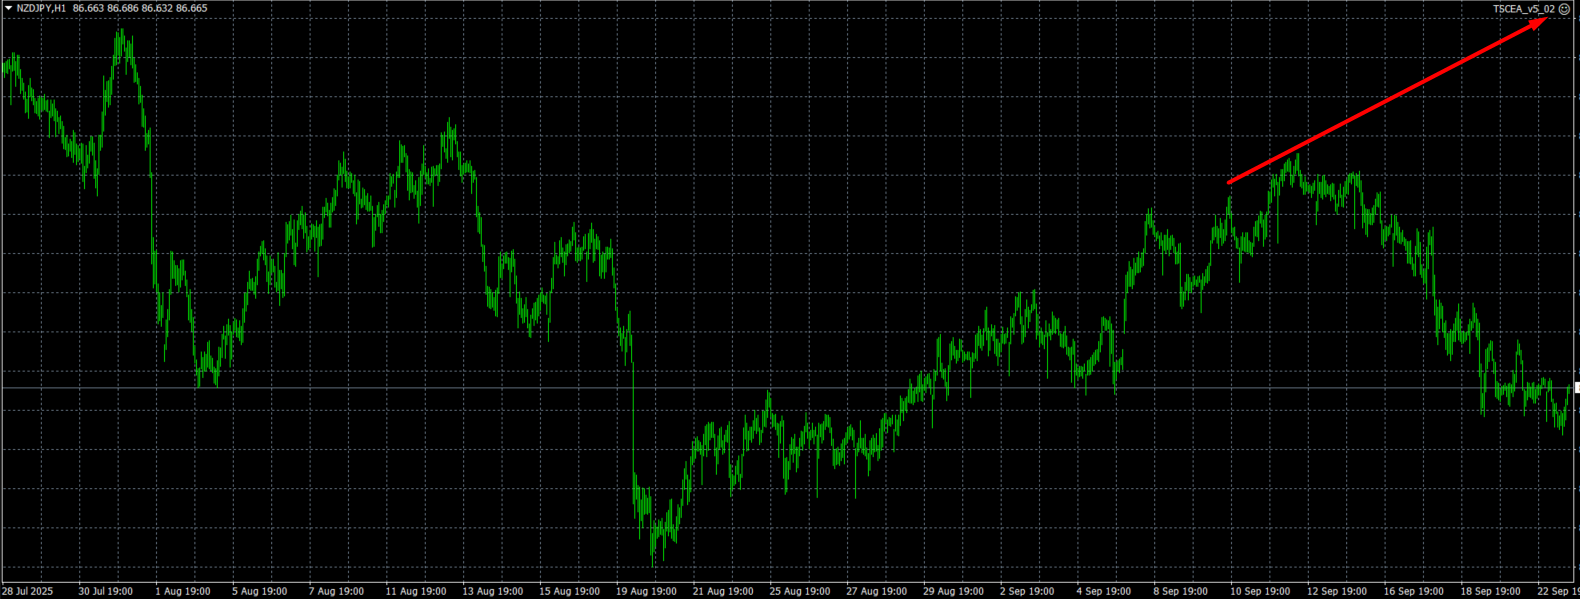Click the 1 Aug 19:00 time label

coord(182,591)
